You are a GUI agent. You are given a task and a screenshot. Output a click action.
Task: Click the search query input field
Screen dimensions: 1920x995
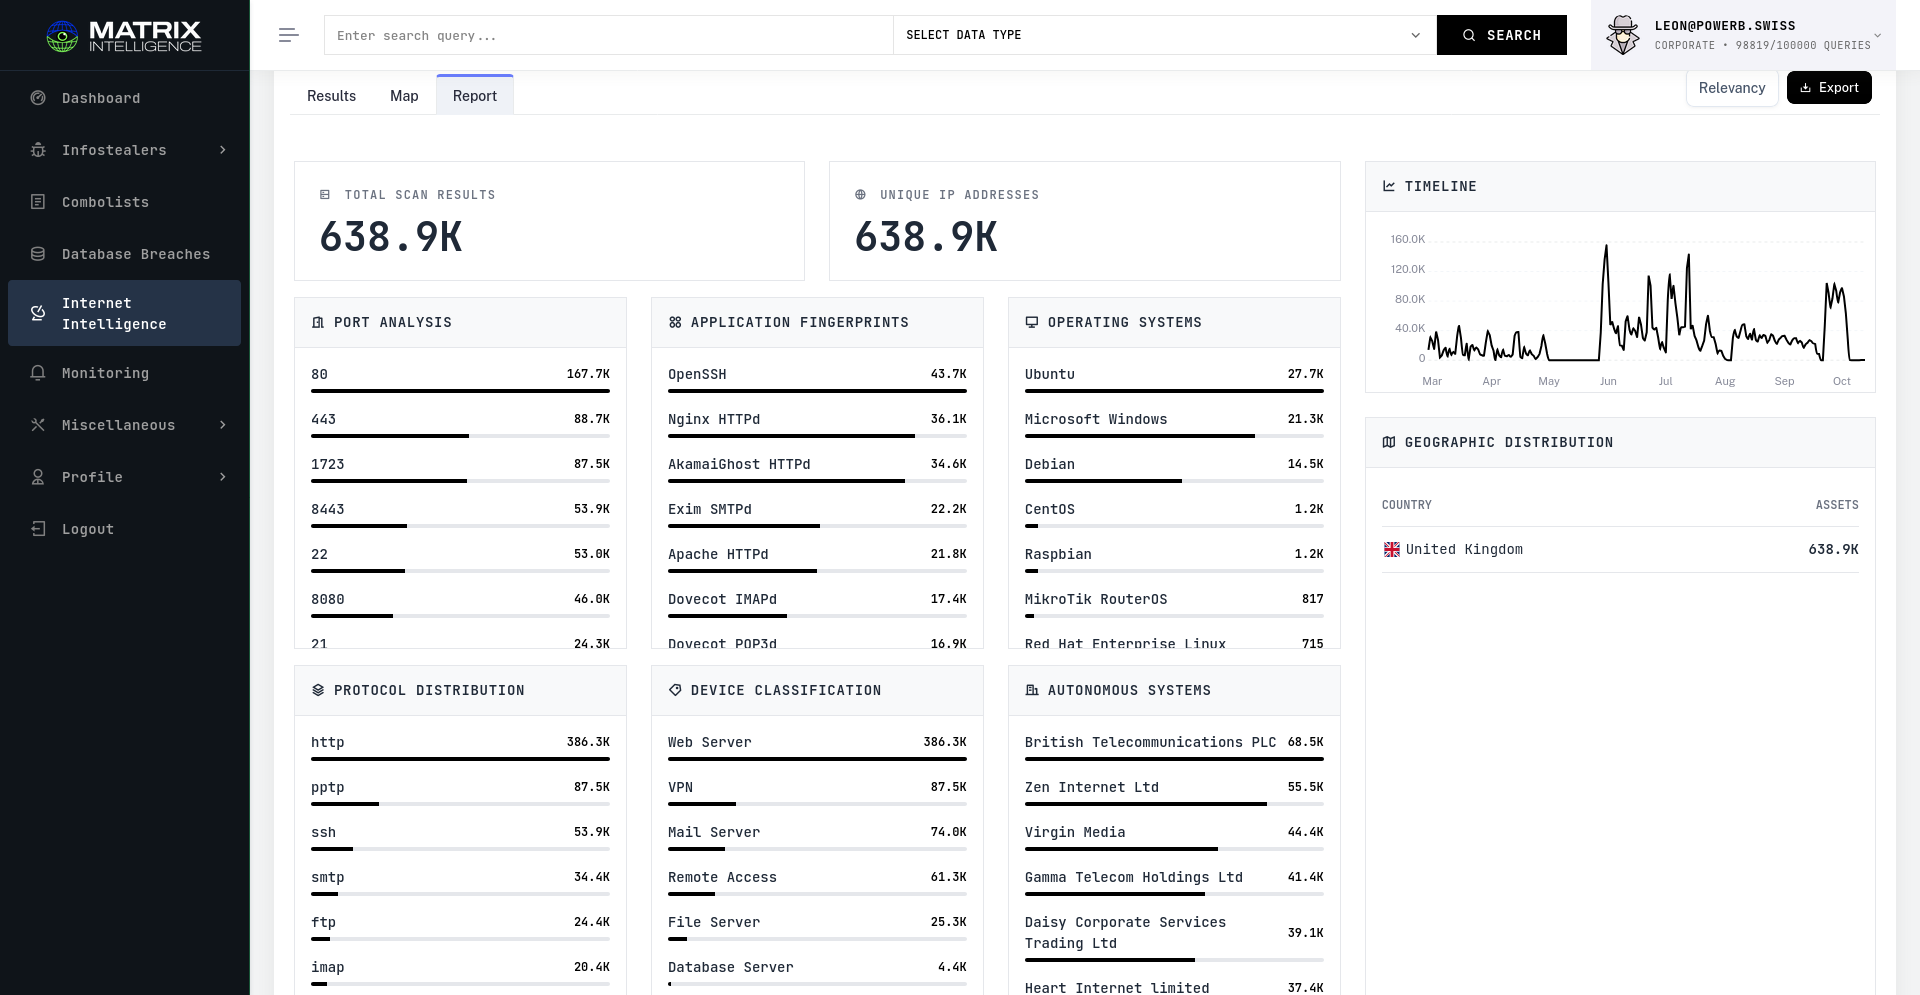click(x=608, y=35)
